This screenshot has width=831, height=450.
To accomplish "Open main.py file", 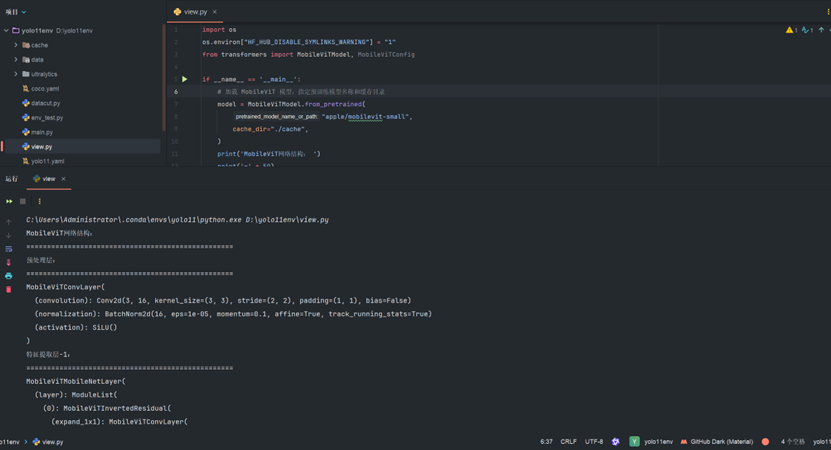I will (x=41, y=132).
